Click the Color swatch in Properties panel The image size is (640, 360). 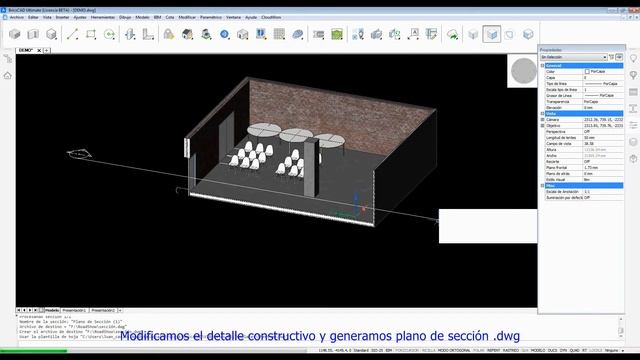587,71
